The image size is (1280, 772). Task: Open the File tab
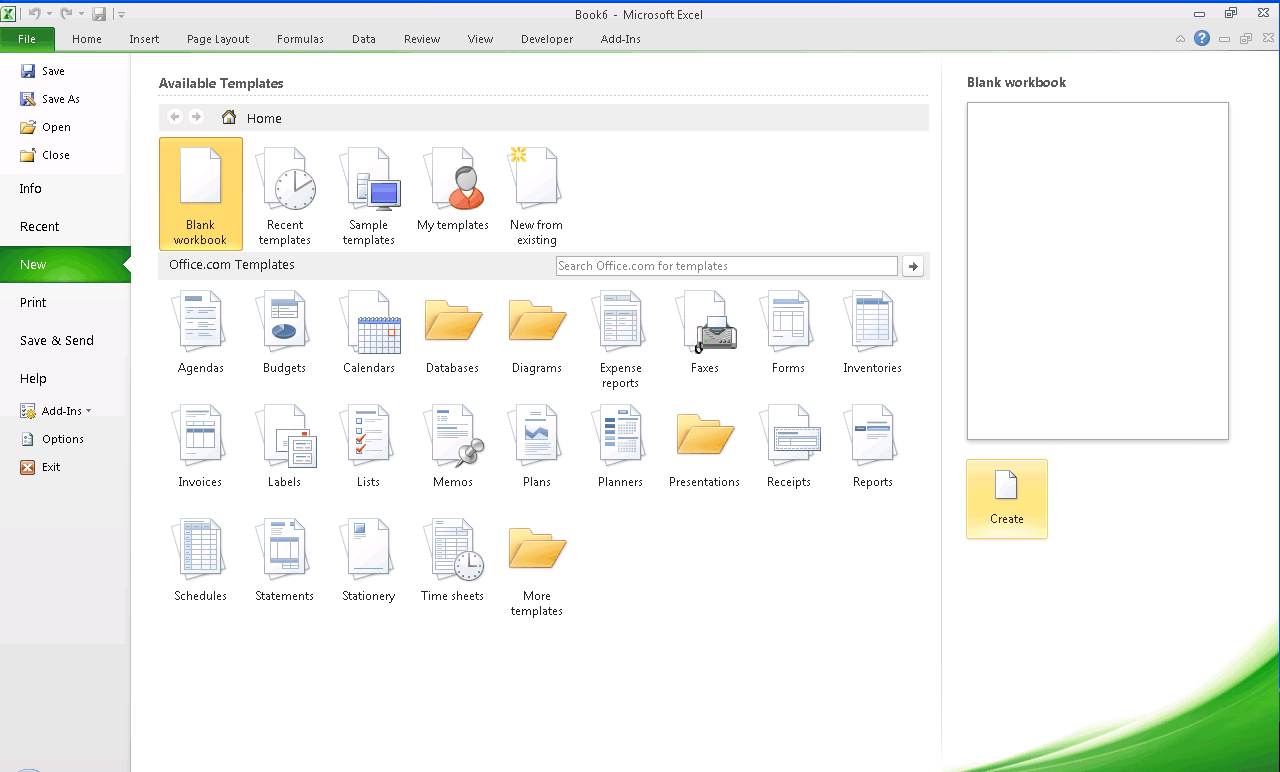(27, 39)
